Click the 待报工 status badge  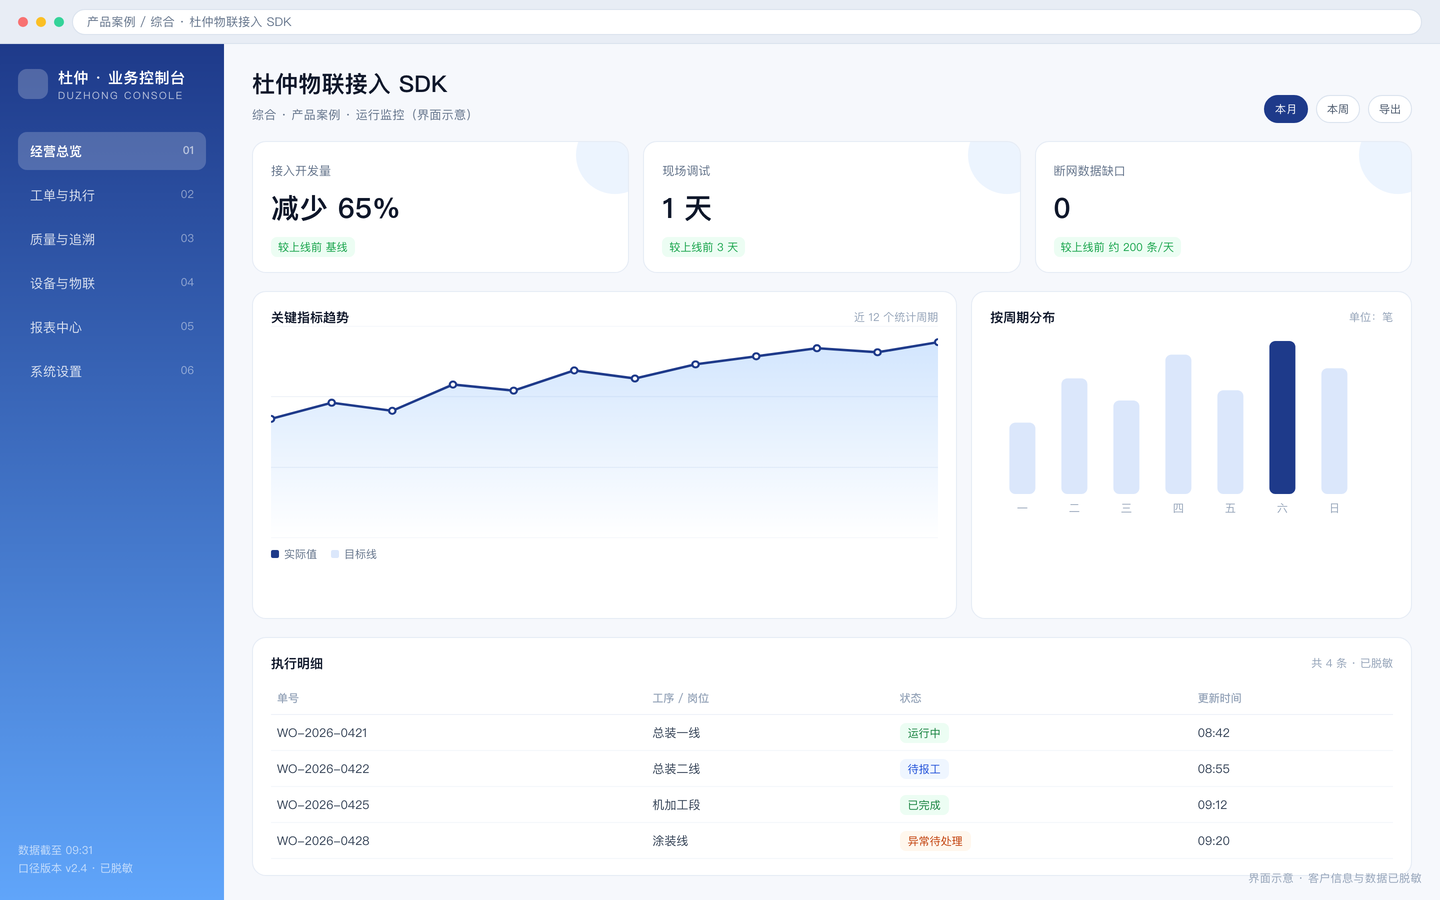924,769
